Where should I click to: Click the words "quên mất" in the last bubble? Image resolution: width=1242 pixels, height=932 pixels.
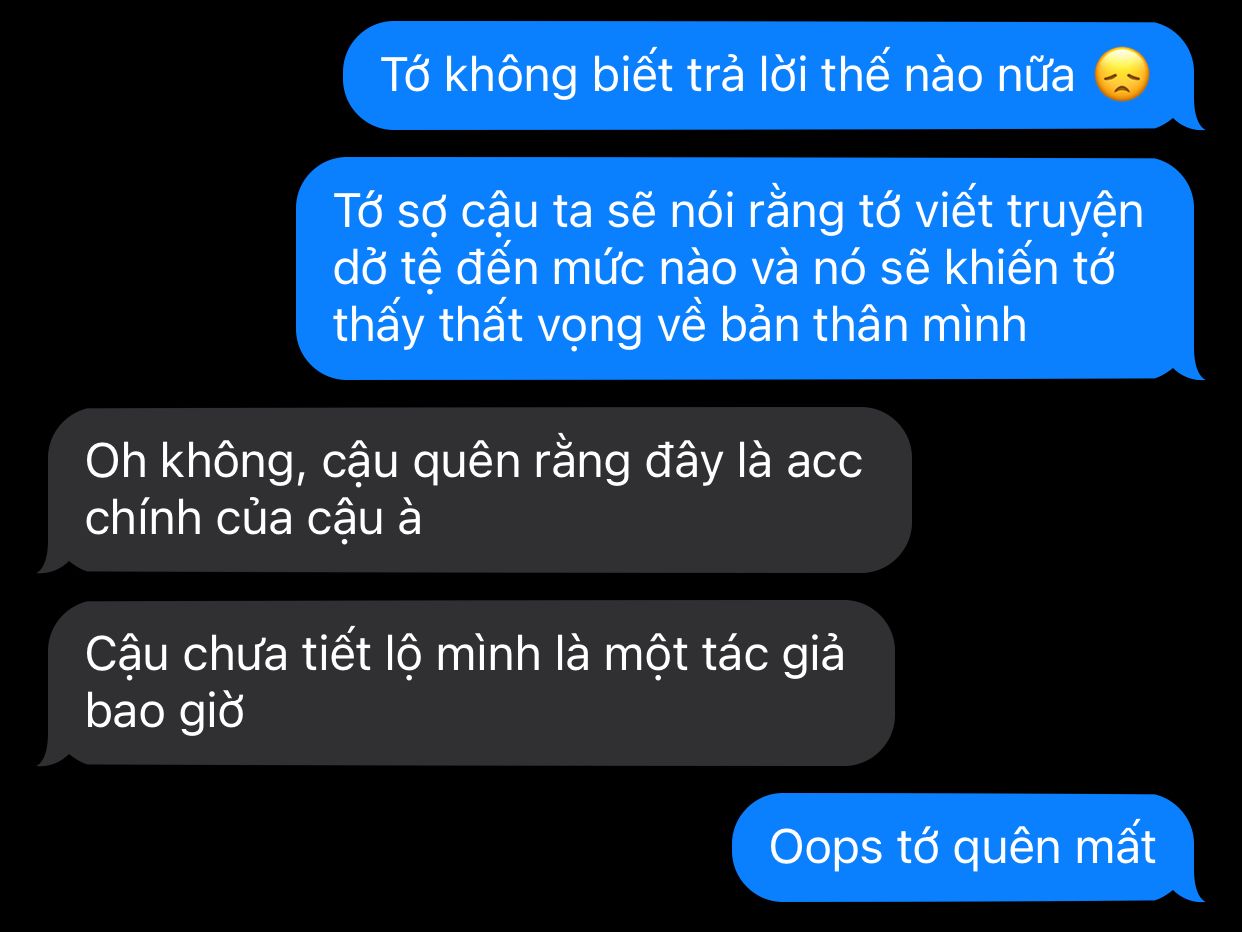[x=1054, y=848]
